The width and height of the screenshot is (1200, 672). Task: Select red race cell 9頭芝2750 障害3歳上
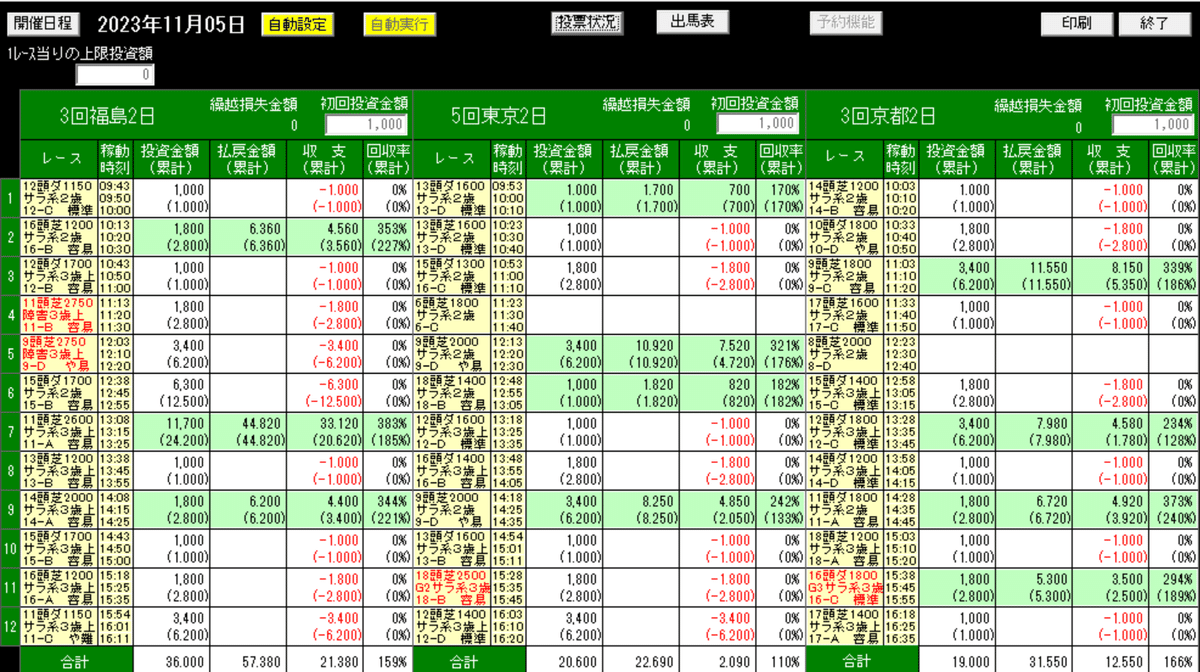click(58, 353)
